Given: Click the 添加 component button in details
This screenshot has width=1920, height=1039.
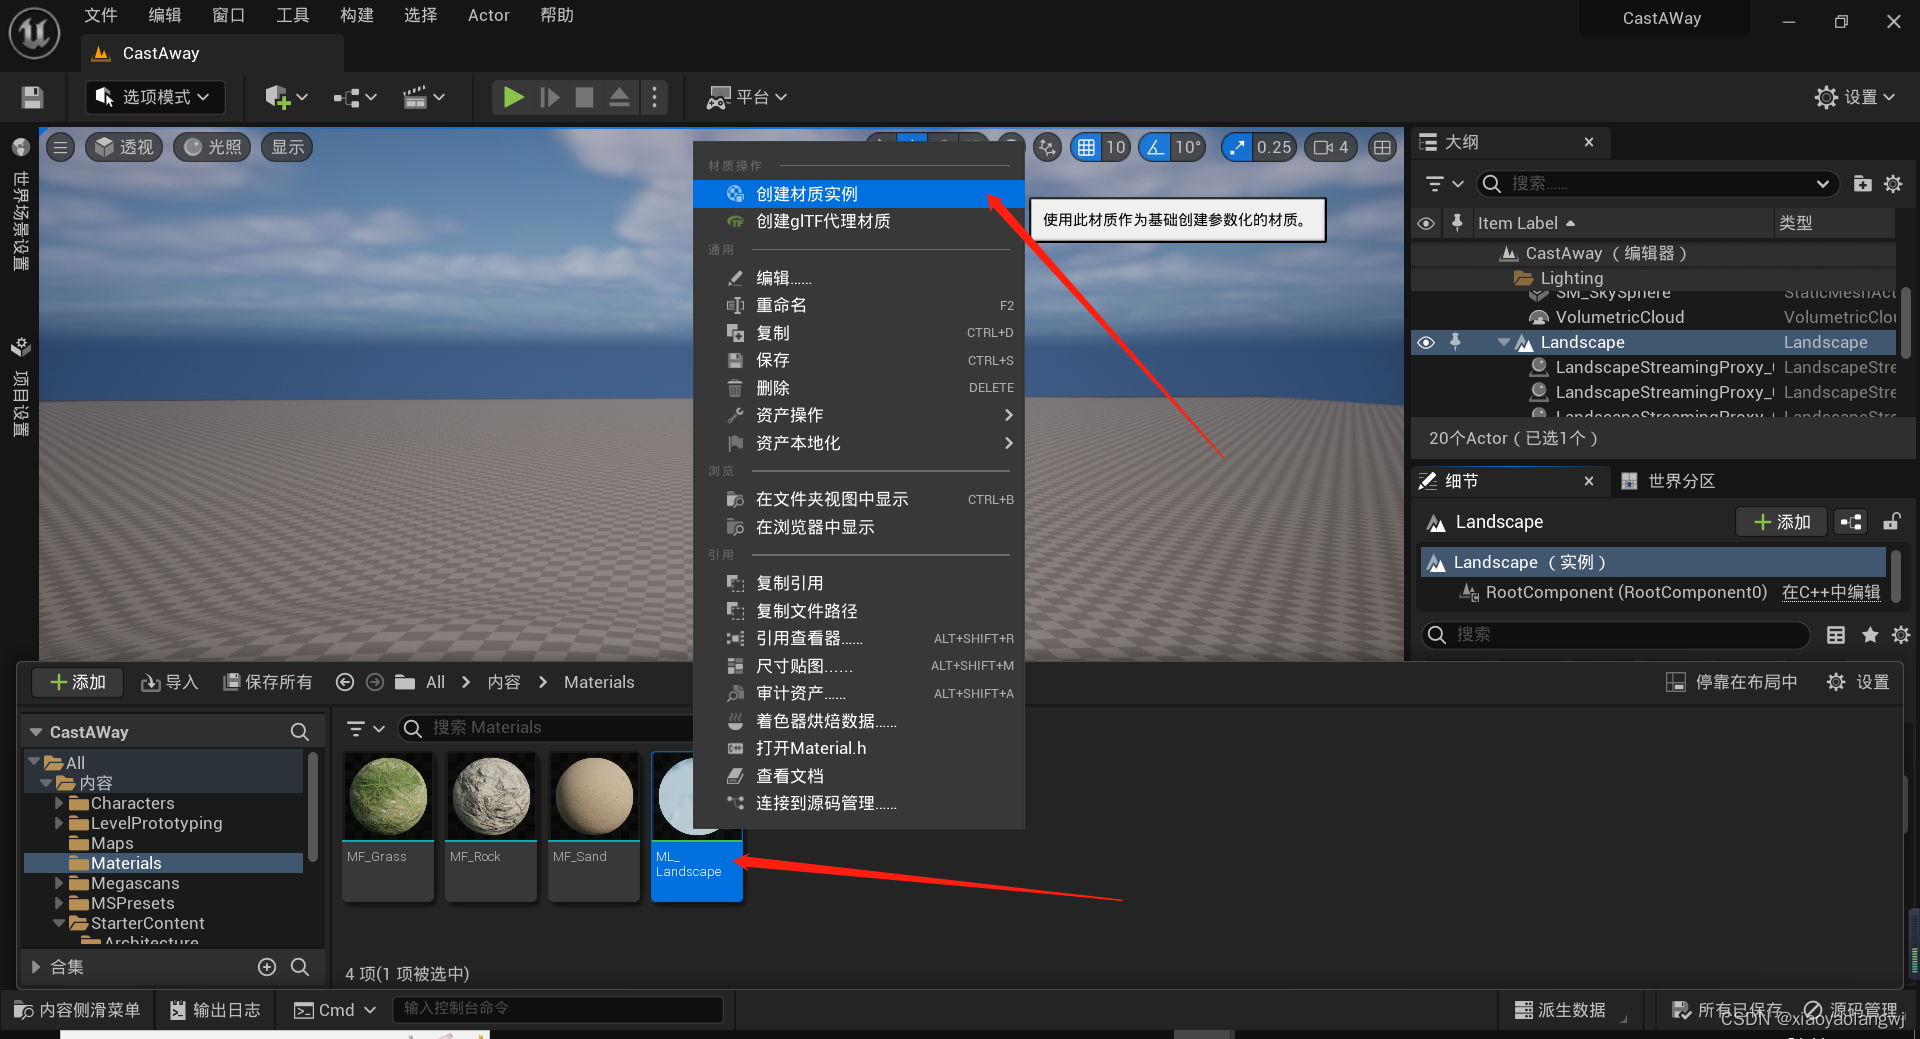Looking at the screenshot, I should point(1782,522).
